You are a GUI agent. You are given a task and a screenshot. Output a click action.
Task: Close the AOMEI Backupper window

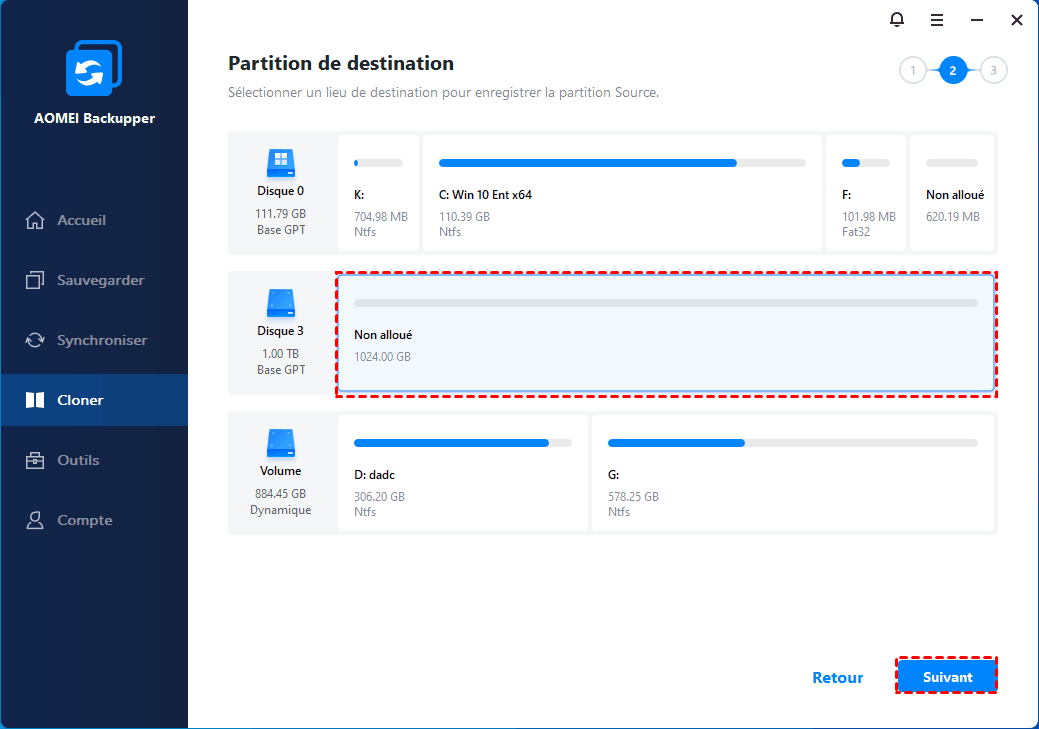coord(1016,21)
